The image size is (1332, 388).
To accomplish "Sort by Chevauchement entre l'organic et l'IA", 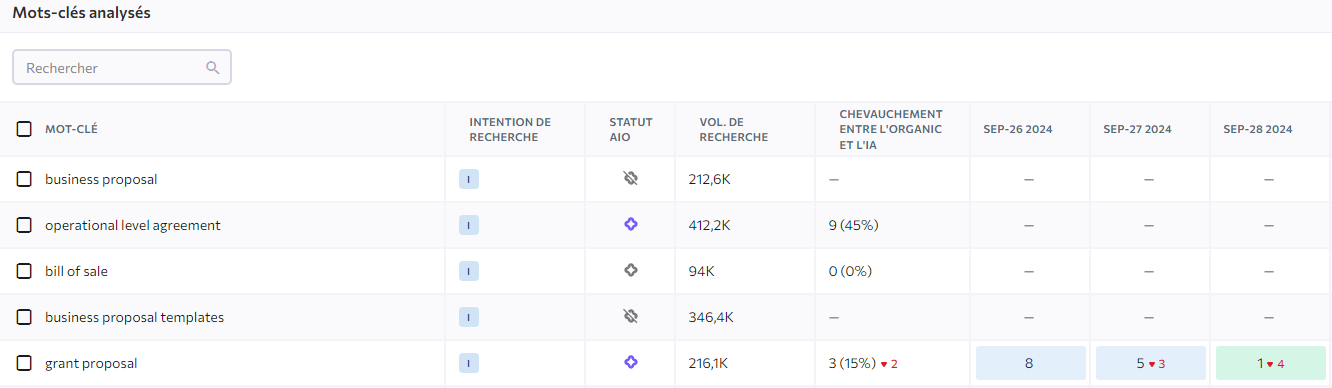I will click(x=891, y=129).
